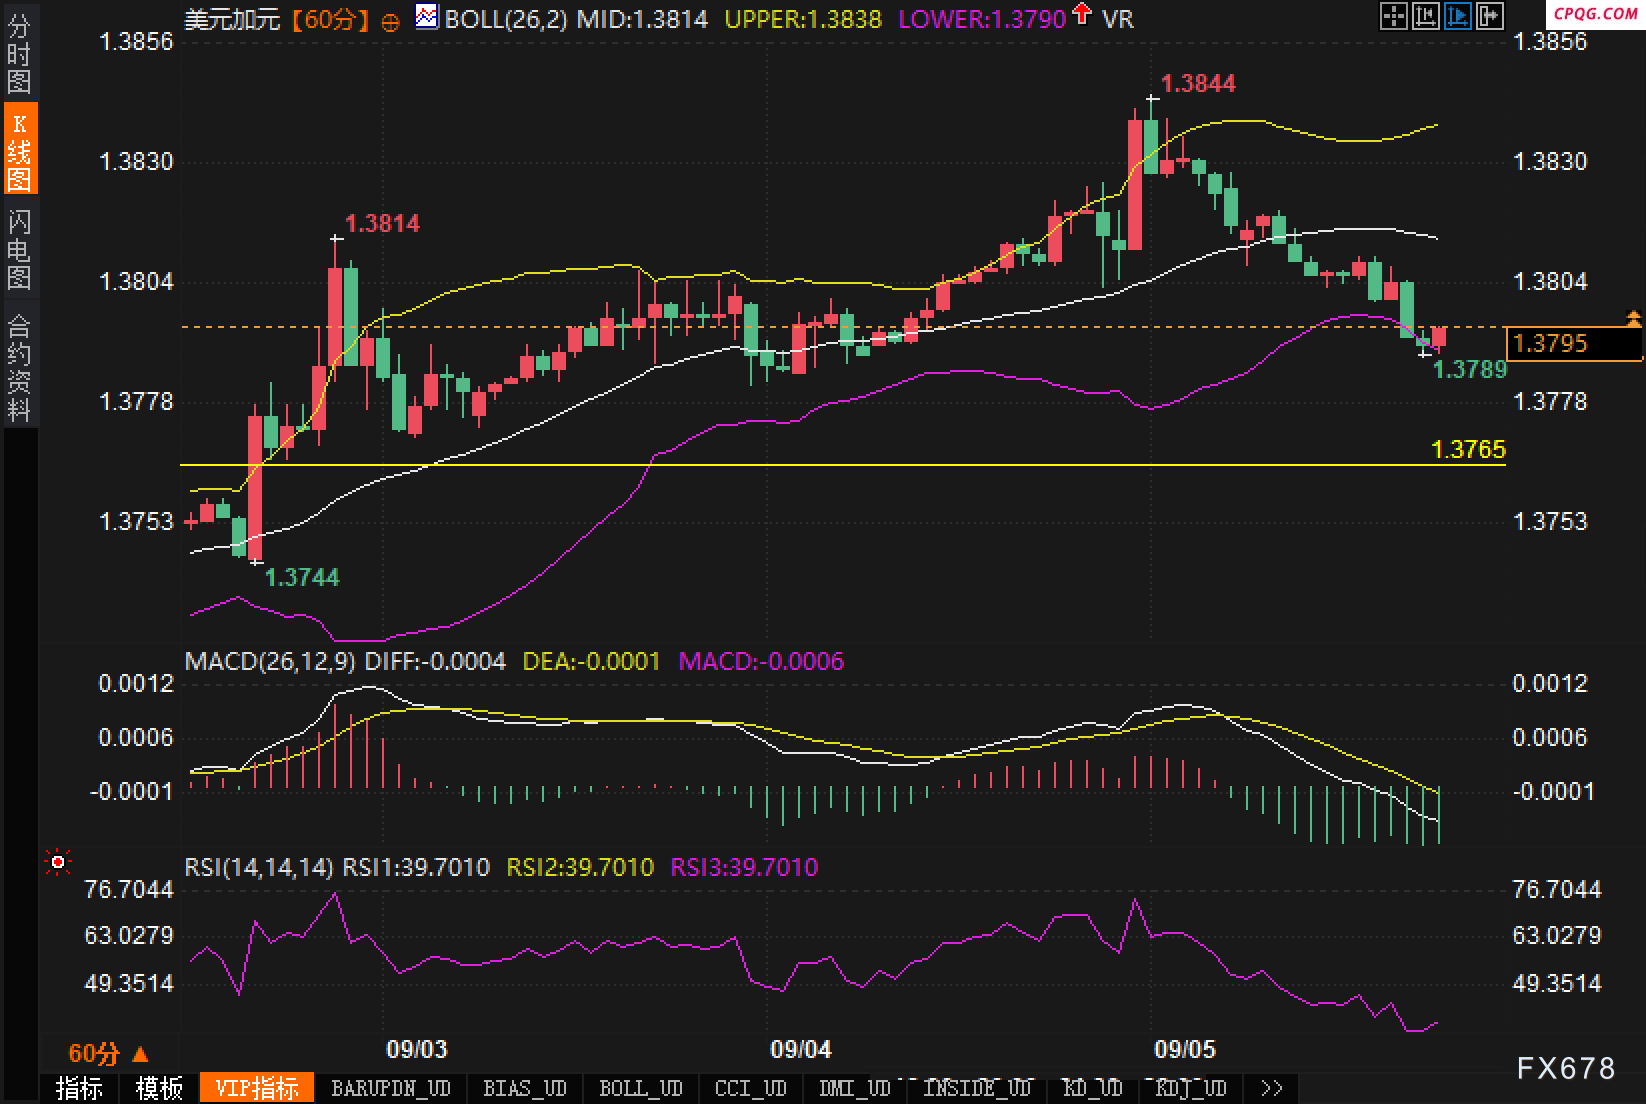Viewport: 1646px width, 1104px height.
Task: Click the shift-chart-right arrow icon
Action: pos(1490,16)
